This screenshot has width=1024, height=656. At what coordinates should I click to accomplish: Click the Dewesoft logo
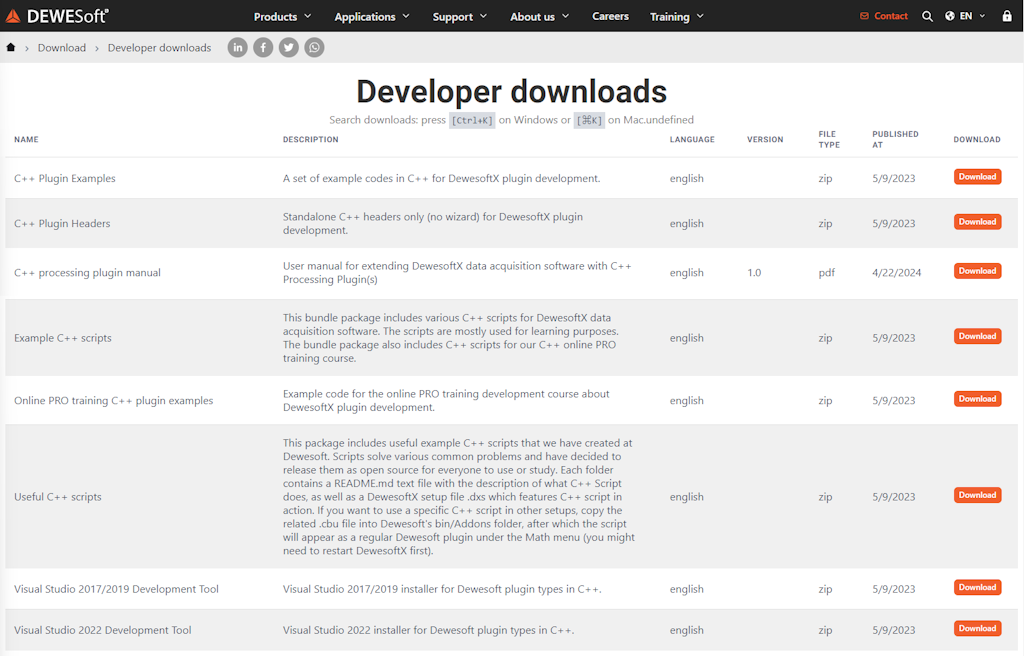click(57, 16)
